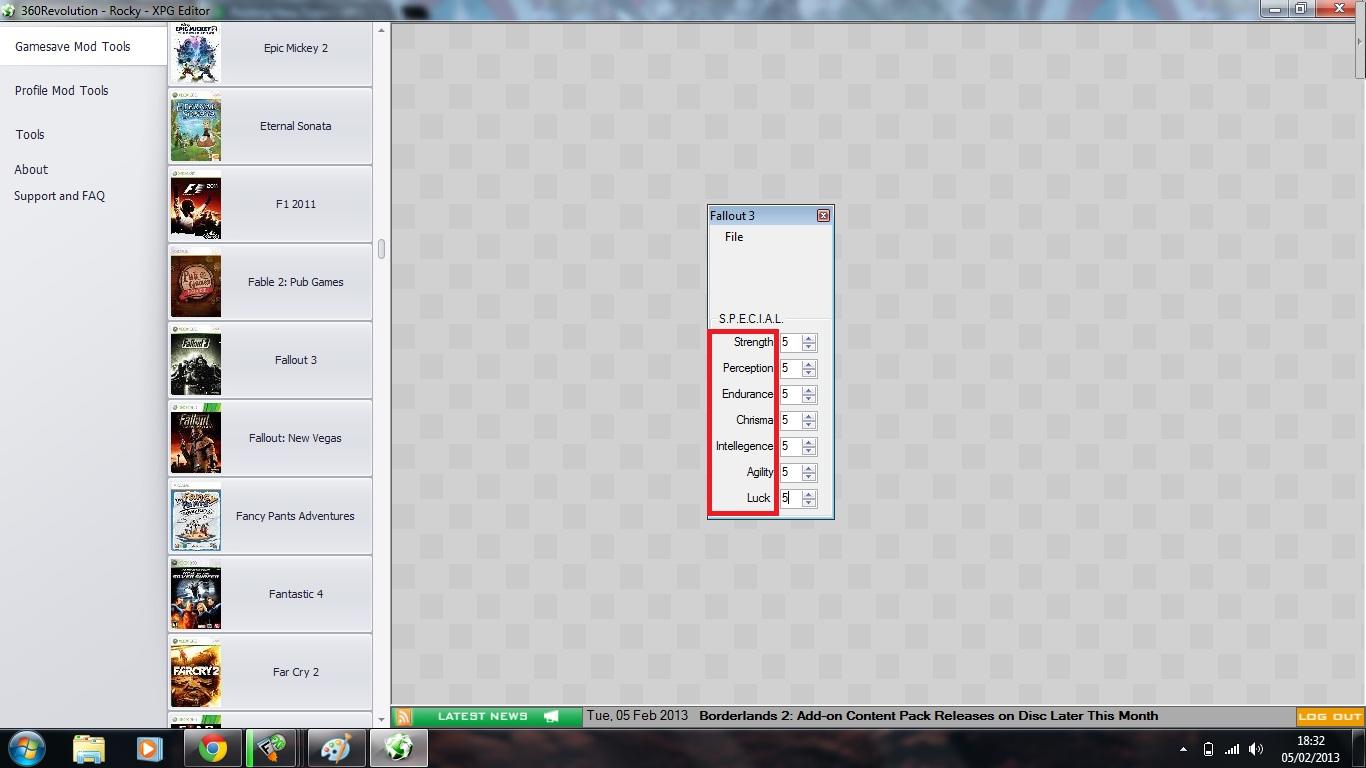Screen dimensions: 1366x768
Task: Open the RSS feed icon beside Latest News
Action: (x=403, y=717)
